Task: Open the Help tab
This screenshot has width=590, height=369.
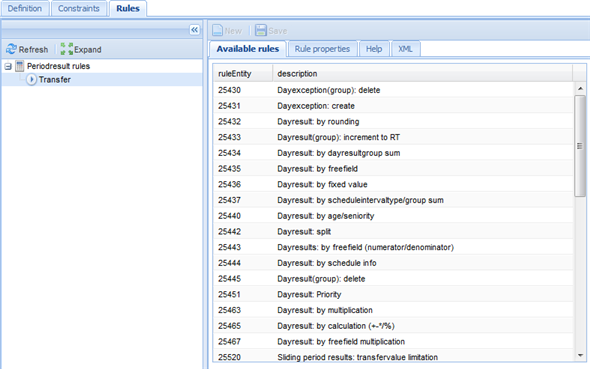Action: (374, 49)
